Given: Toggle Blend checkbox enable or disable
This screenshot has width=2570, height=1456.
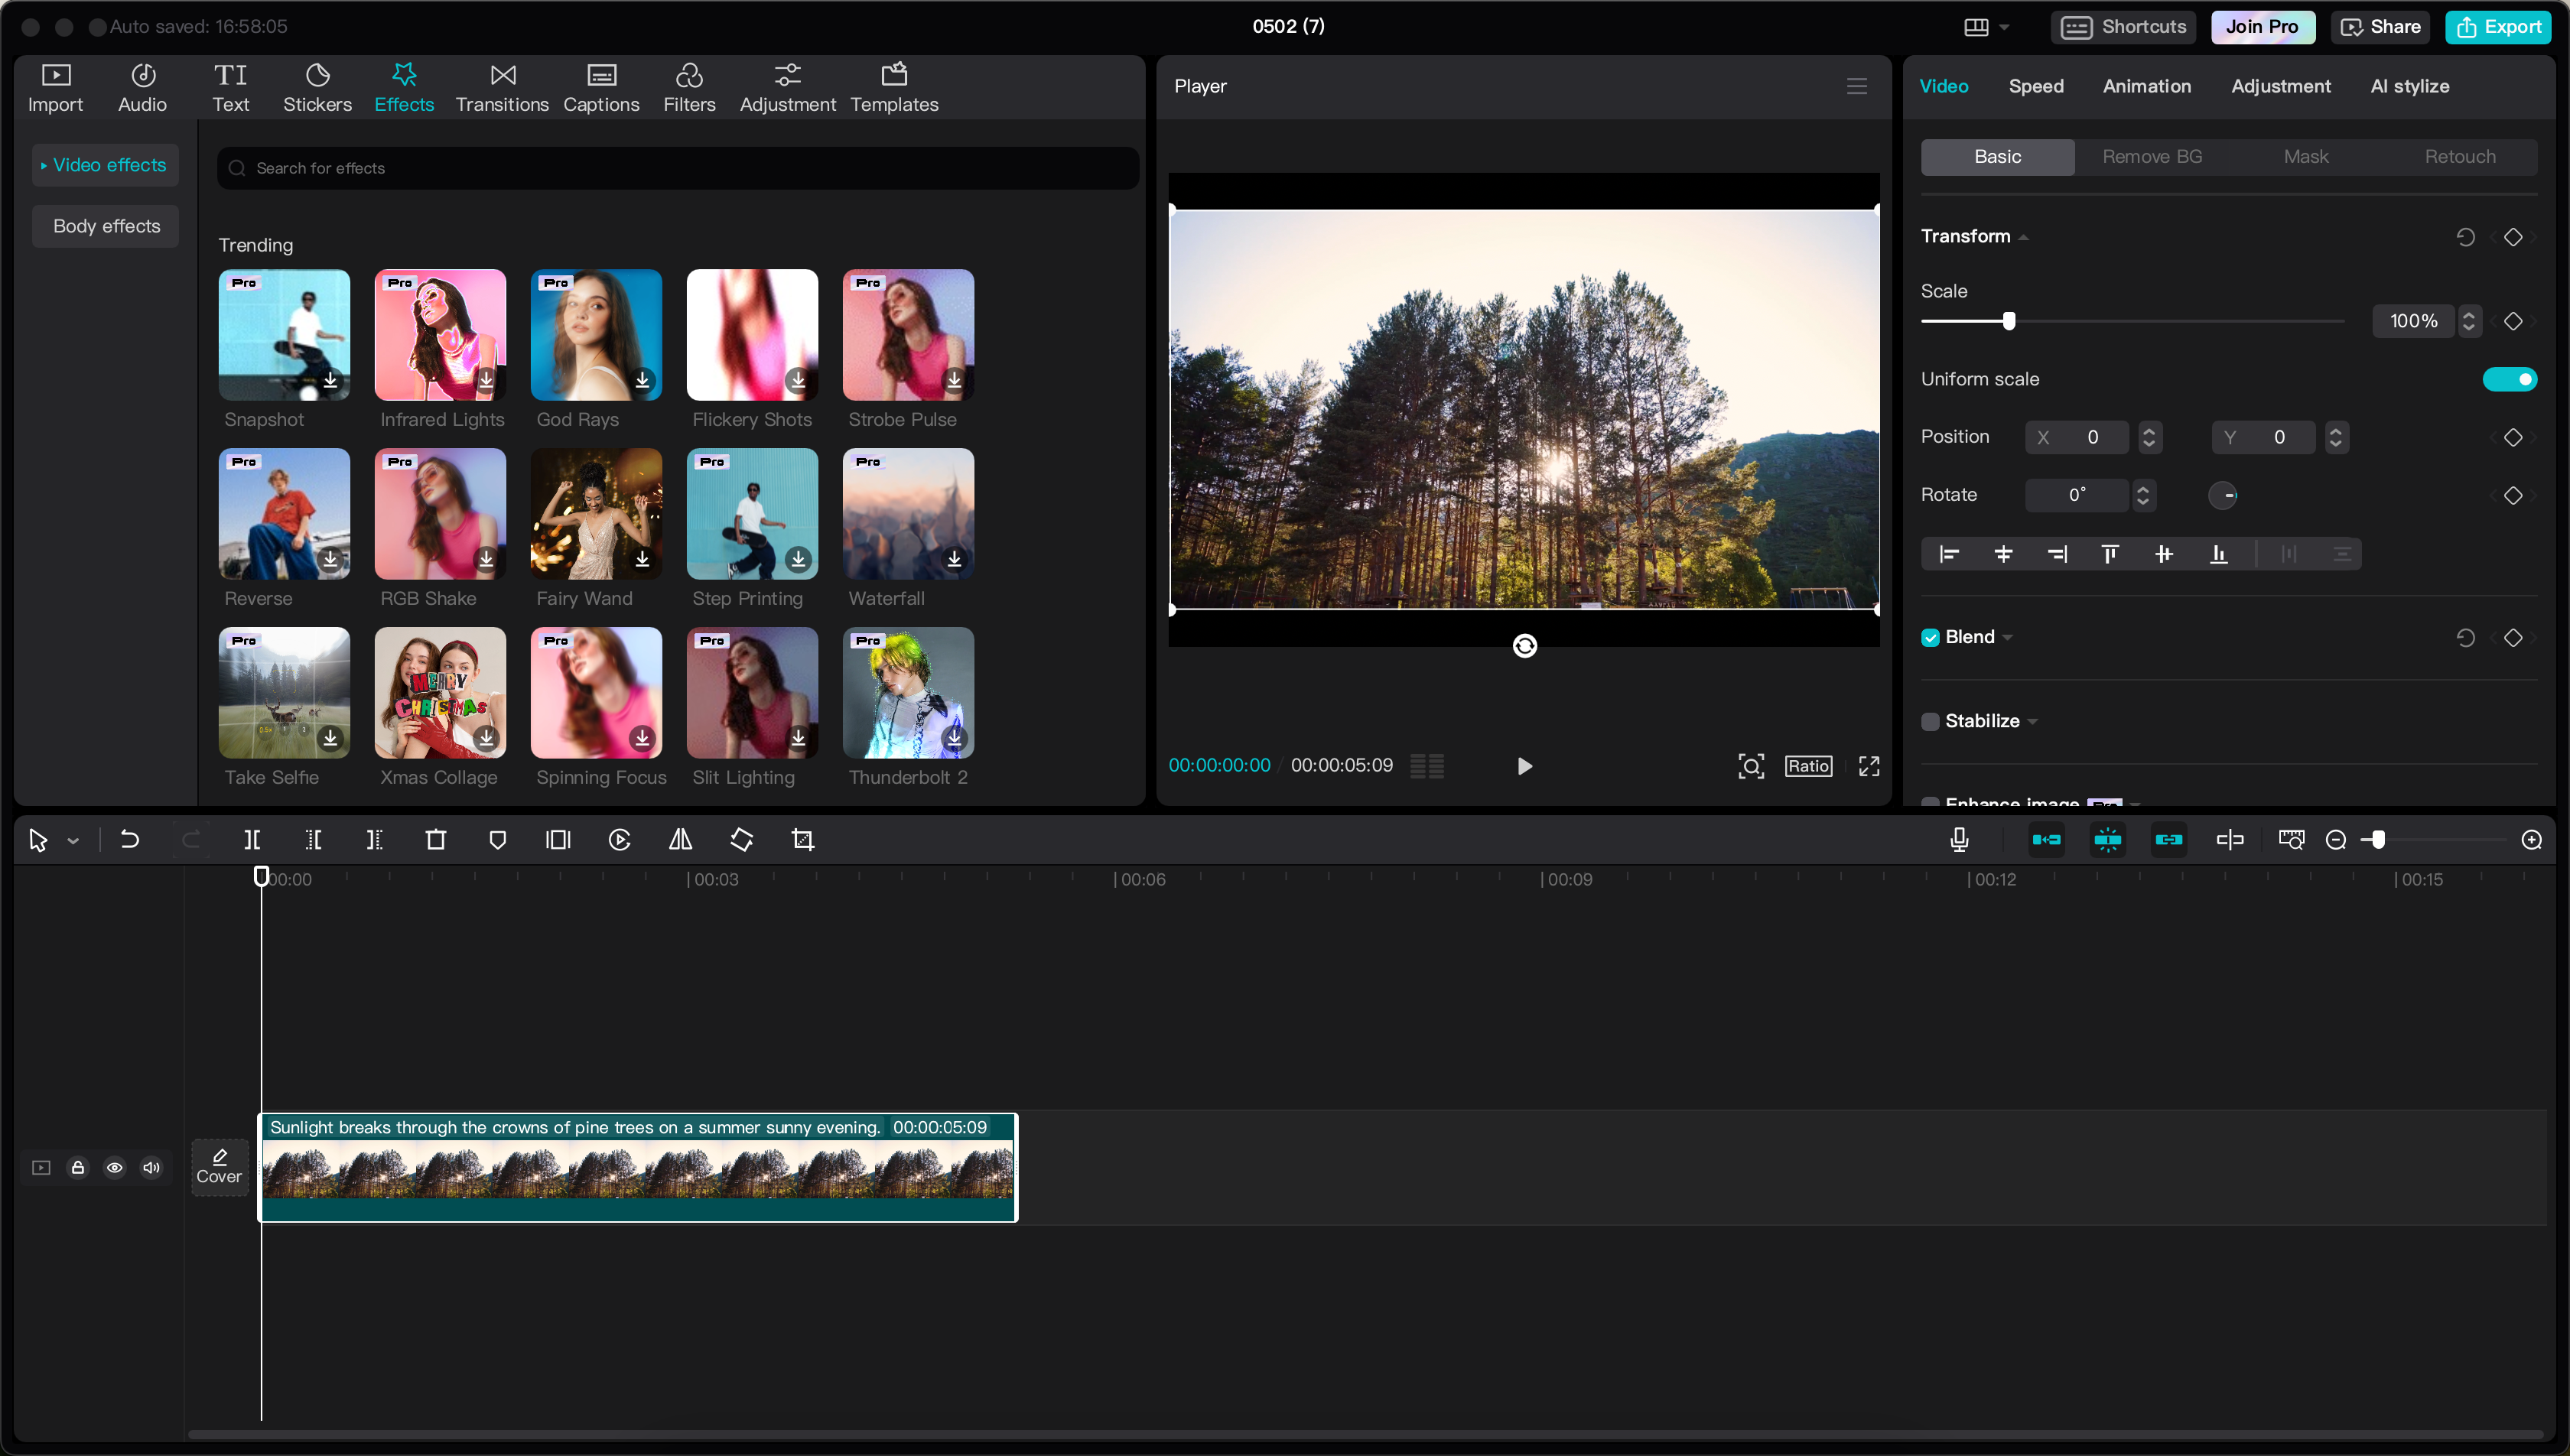Looking at the screenshot, I should (1929, 637).
